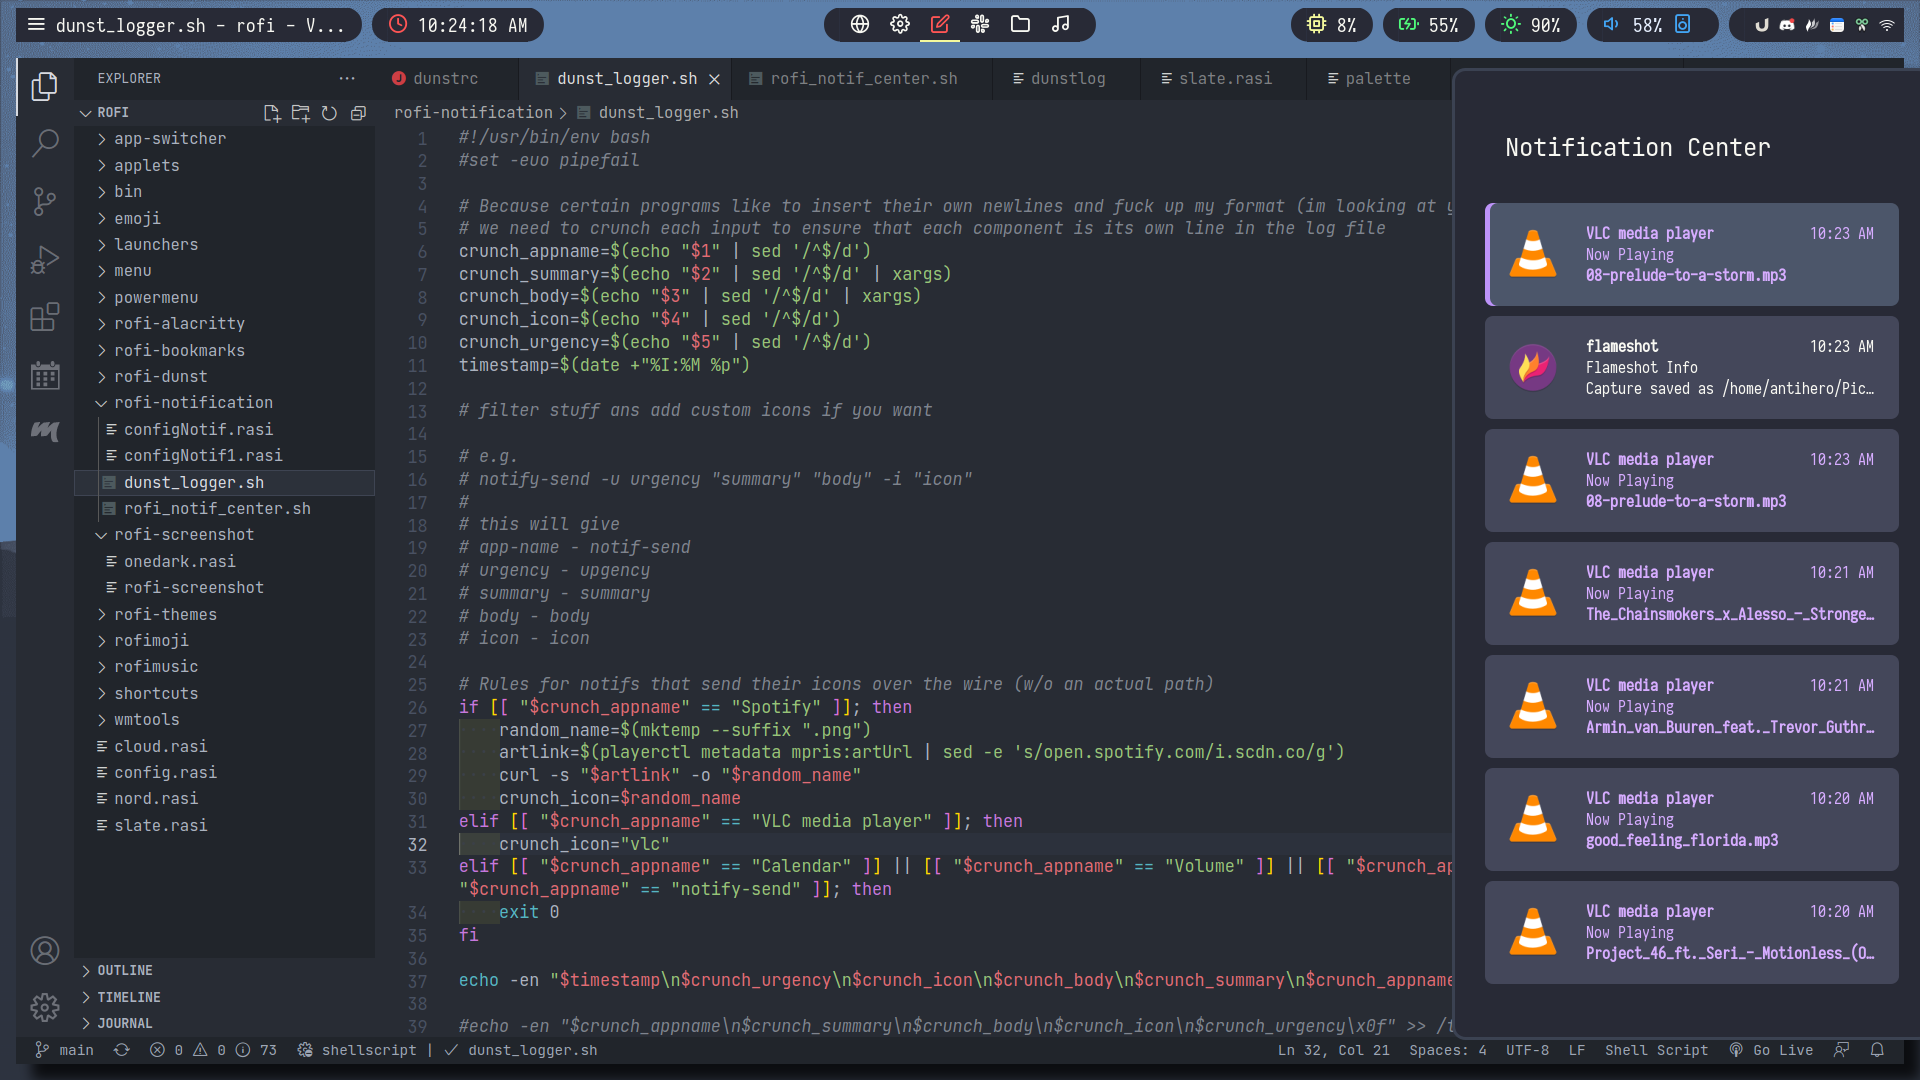
Task: Open Run and Debug view
Action: coord(44,260)
